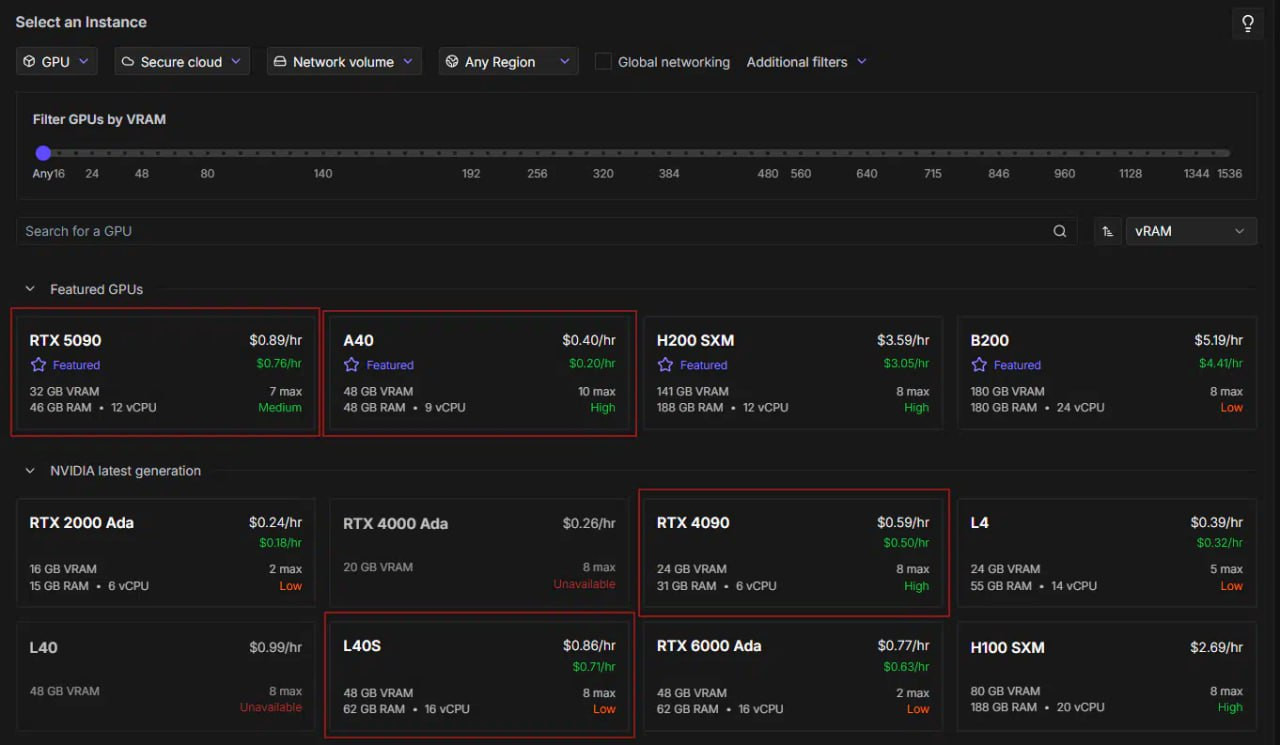Click Unavailable label on RTX 4000 Ada

(585, 584)
